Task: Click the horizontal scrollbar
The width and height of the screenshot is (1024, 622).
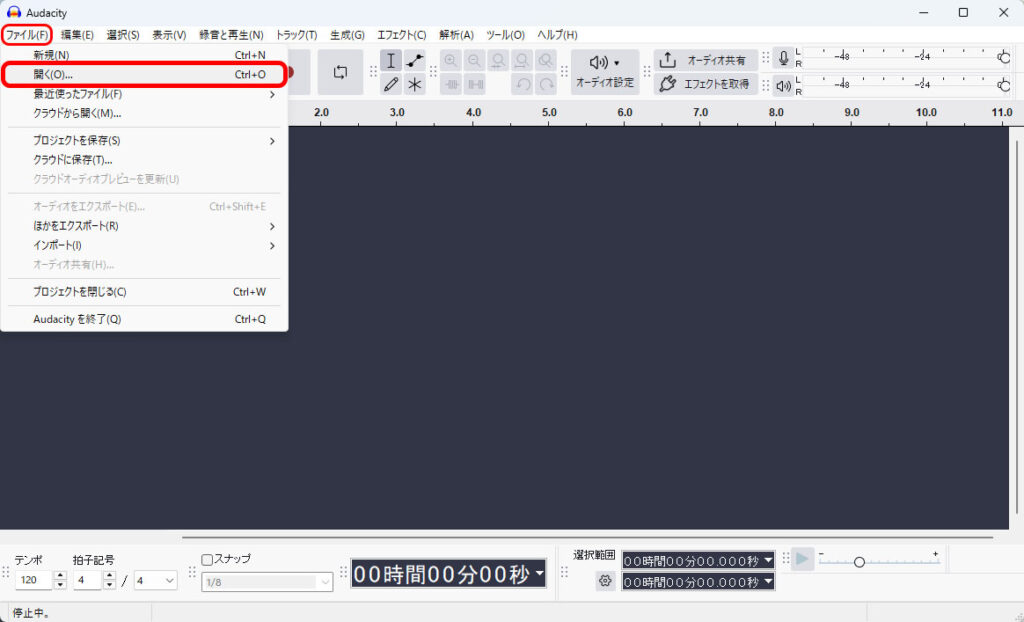Action: click(x=588, y=538)
